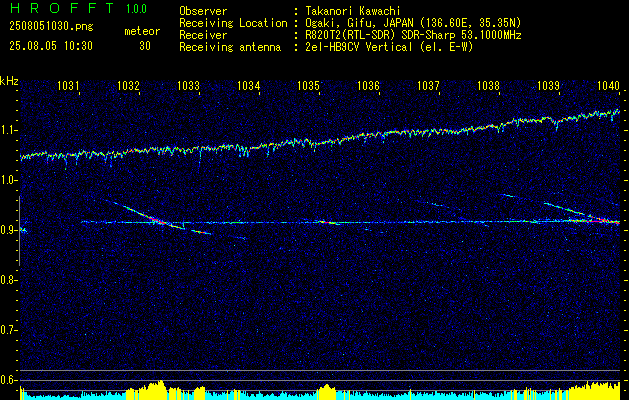
Task: Click the 'meteor' label
Action: (x=142, y=31)
